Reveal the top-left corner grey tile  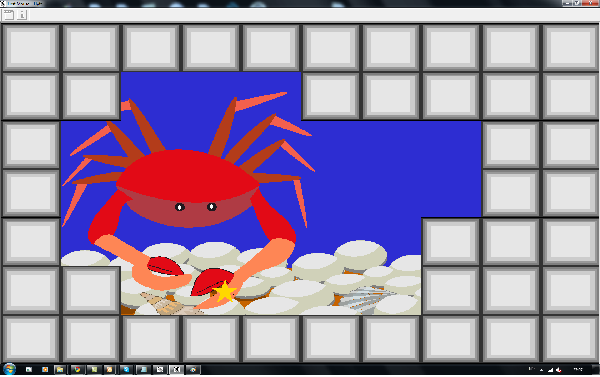(31, 47)
